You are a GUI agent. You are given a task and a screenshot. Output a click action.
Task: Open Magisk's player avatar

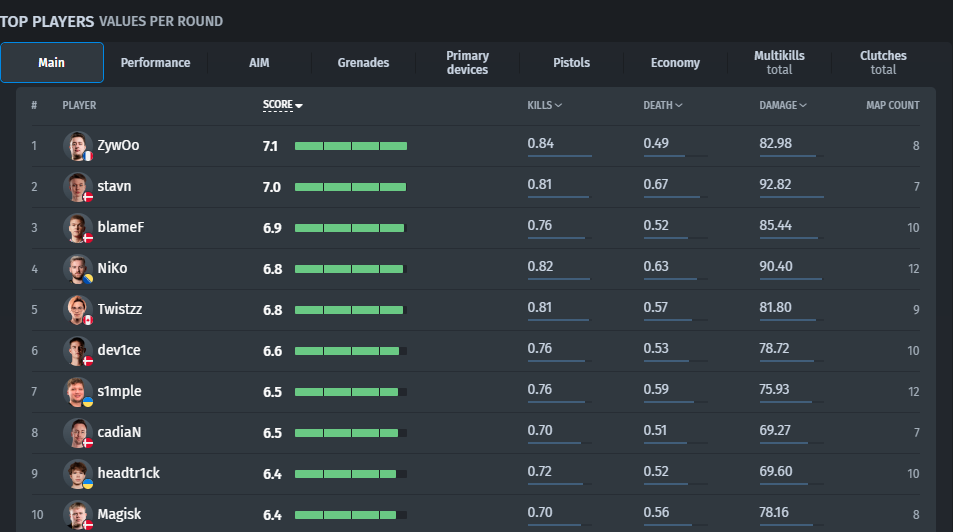click(78, 515)
